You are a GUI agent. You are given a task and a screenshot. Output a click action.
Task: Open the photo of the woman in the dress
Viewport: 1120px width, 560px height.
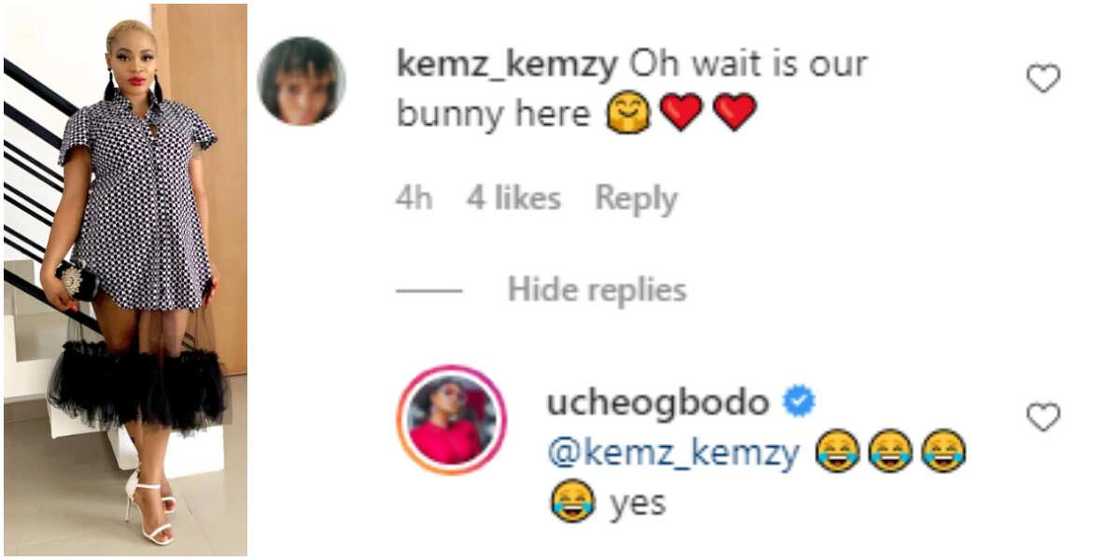click(126, 280)
